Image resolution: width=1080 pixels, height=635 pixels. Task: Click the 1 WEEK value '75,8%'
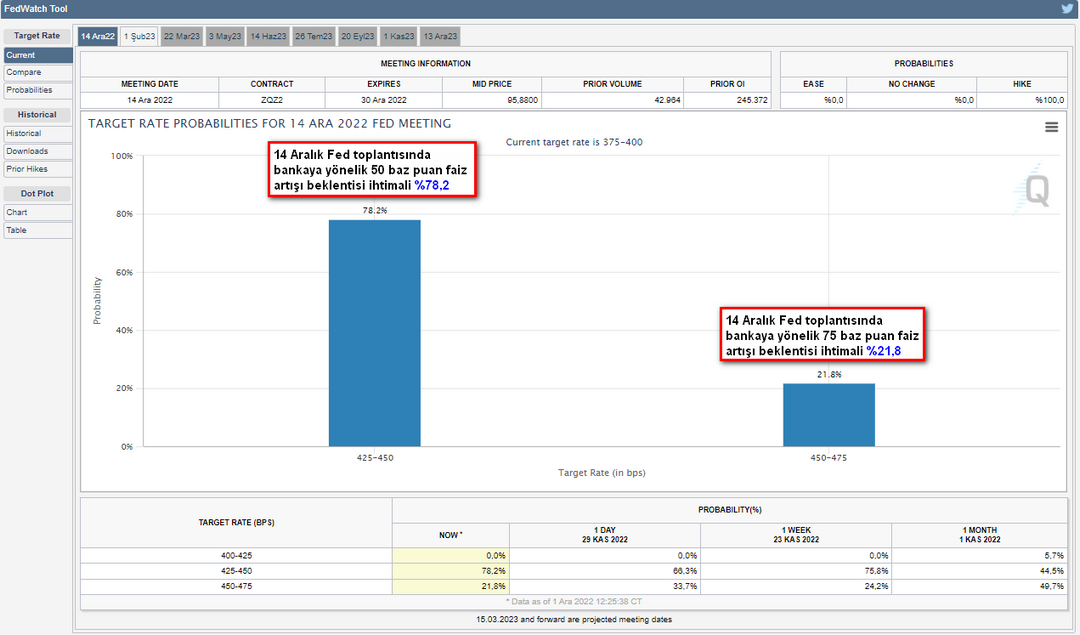click(877, 571)
